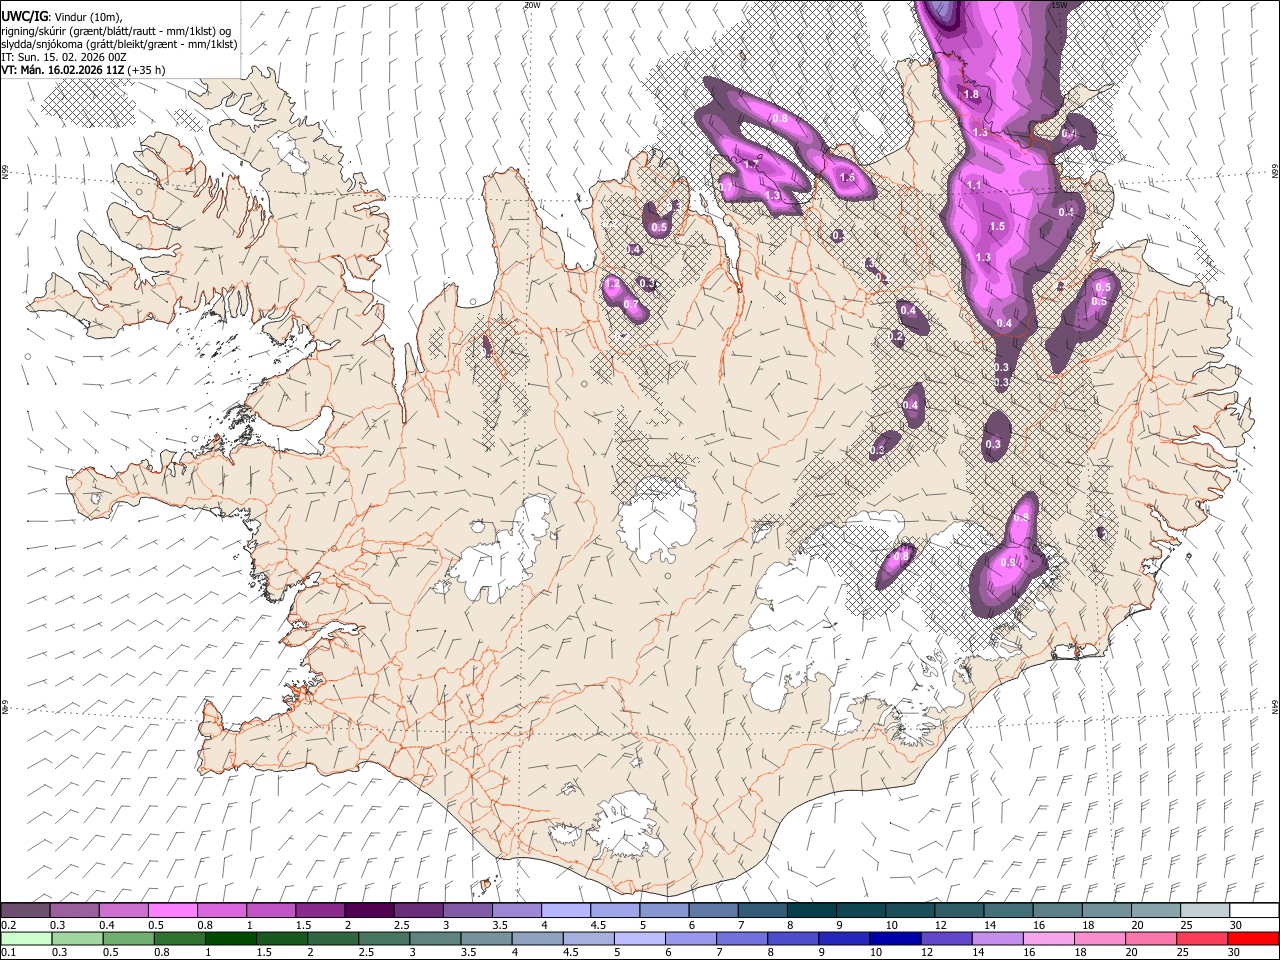The image size is (1280, 960).
Task: Click the 15W longitude label
Action: (x=1059, y=5)
